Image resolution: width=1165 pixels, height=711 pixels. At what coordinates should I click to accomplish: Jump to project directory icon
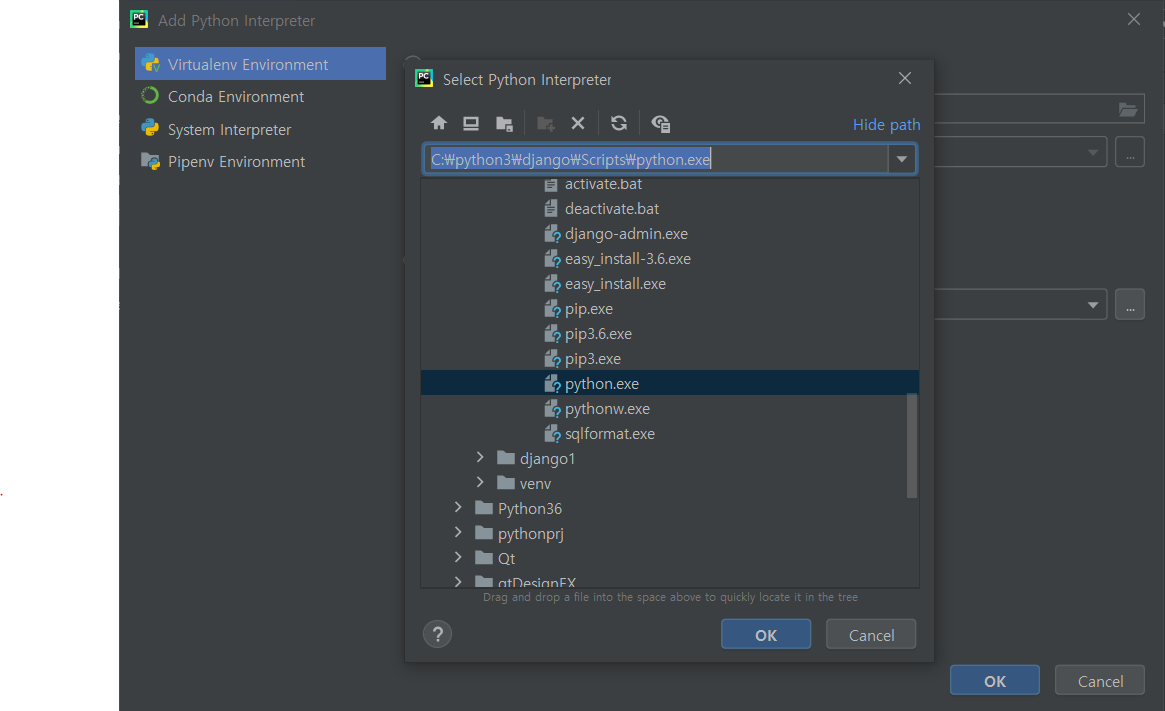[504, 124]
